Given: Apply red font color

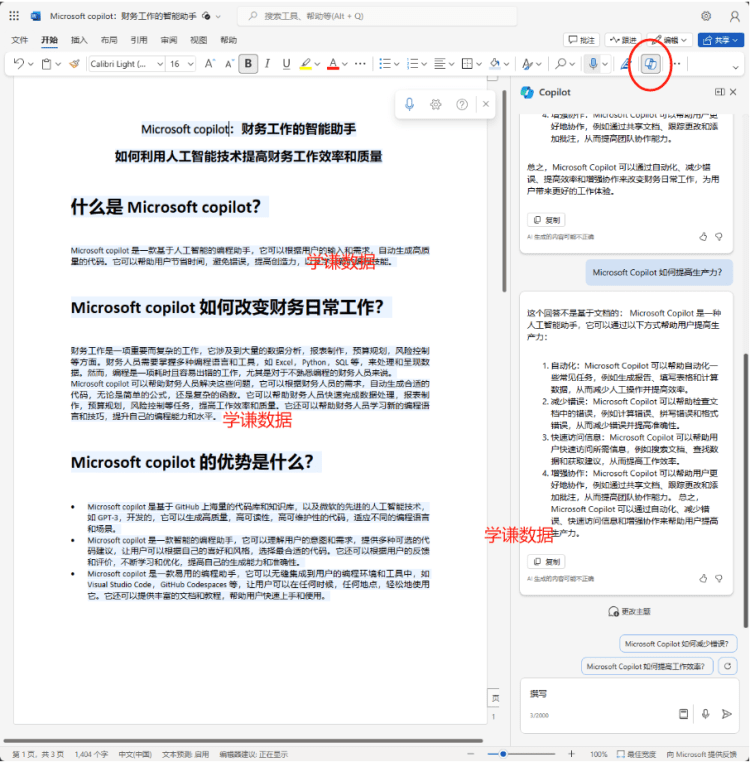Looking at the screenshot, I should click(333, 64).
